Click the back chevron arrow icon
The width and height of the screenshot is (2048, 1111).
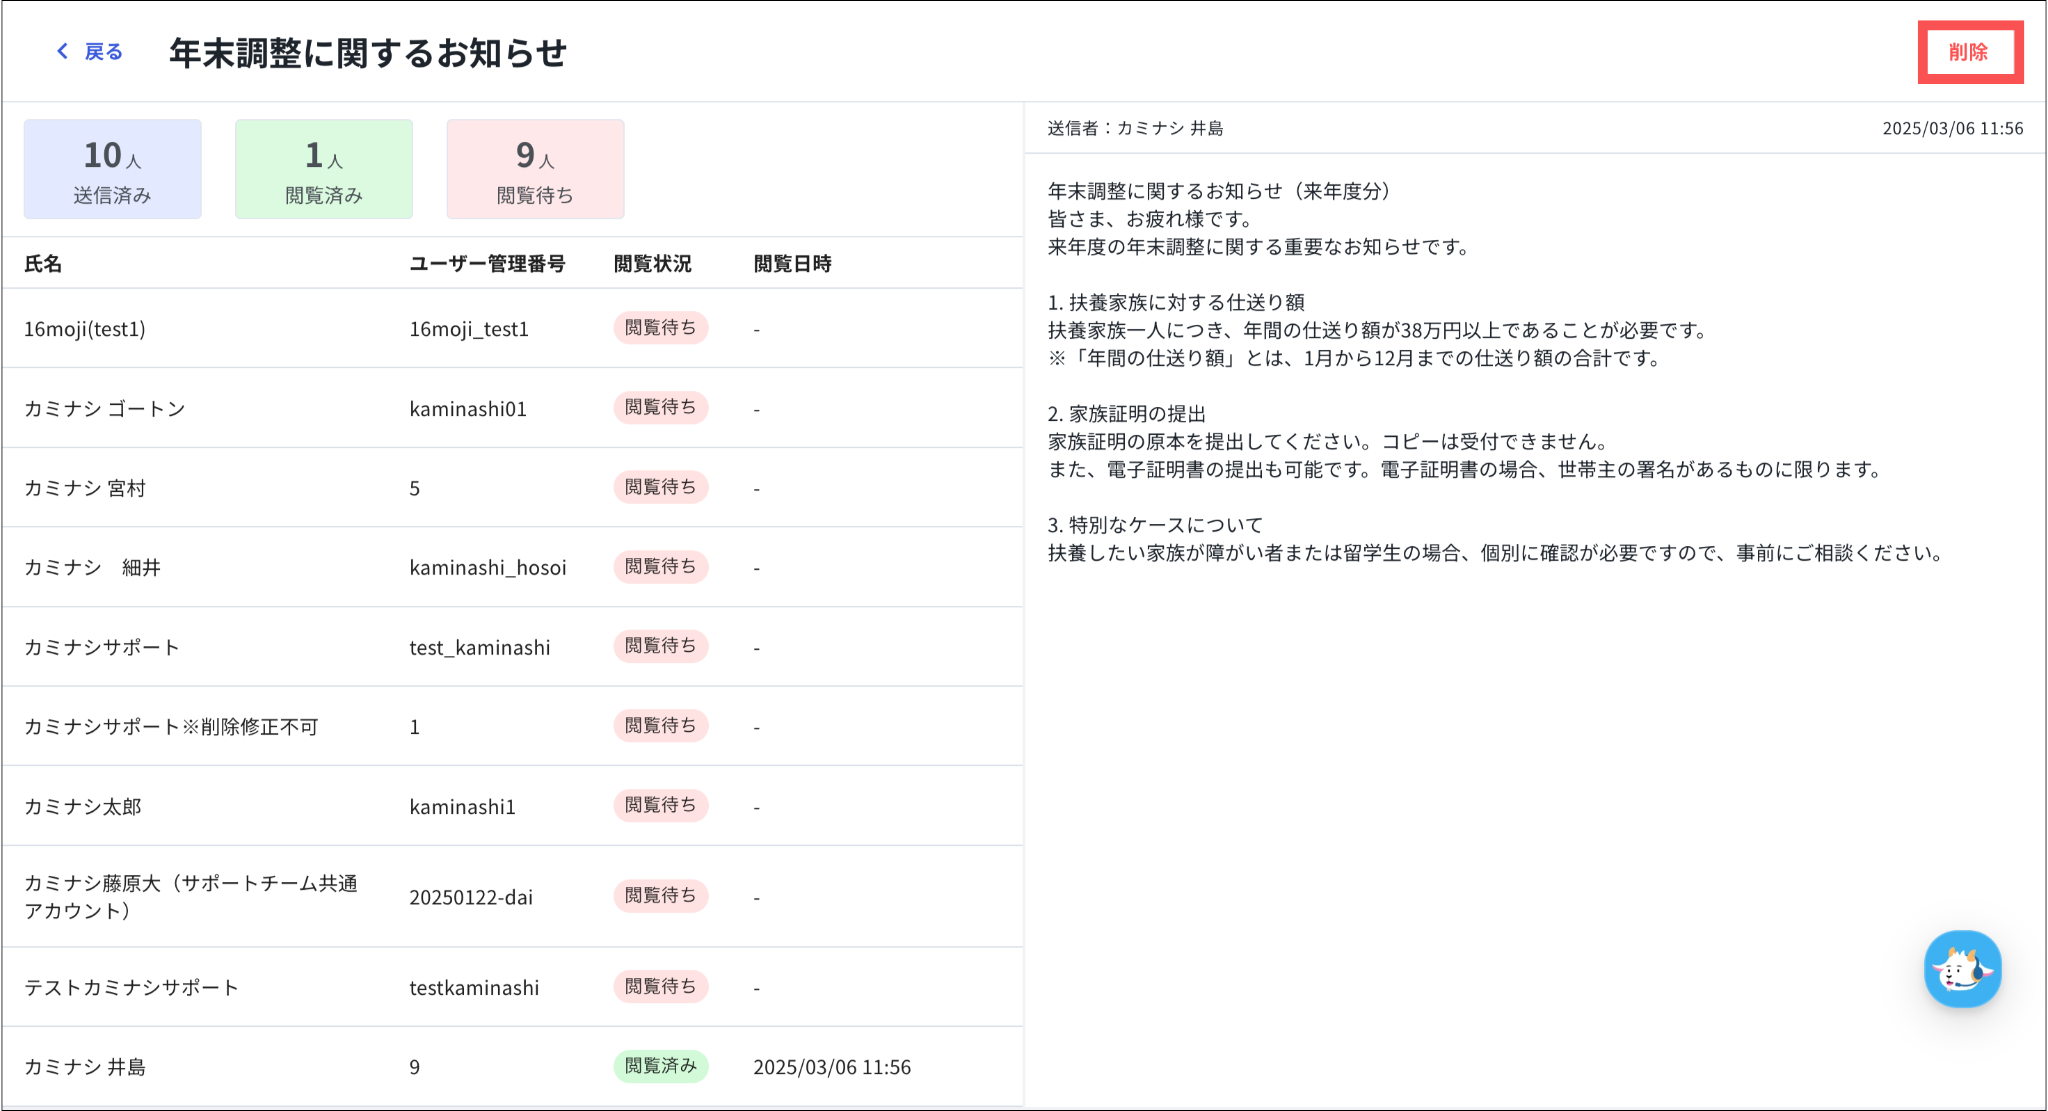pos(62,51)
